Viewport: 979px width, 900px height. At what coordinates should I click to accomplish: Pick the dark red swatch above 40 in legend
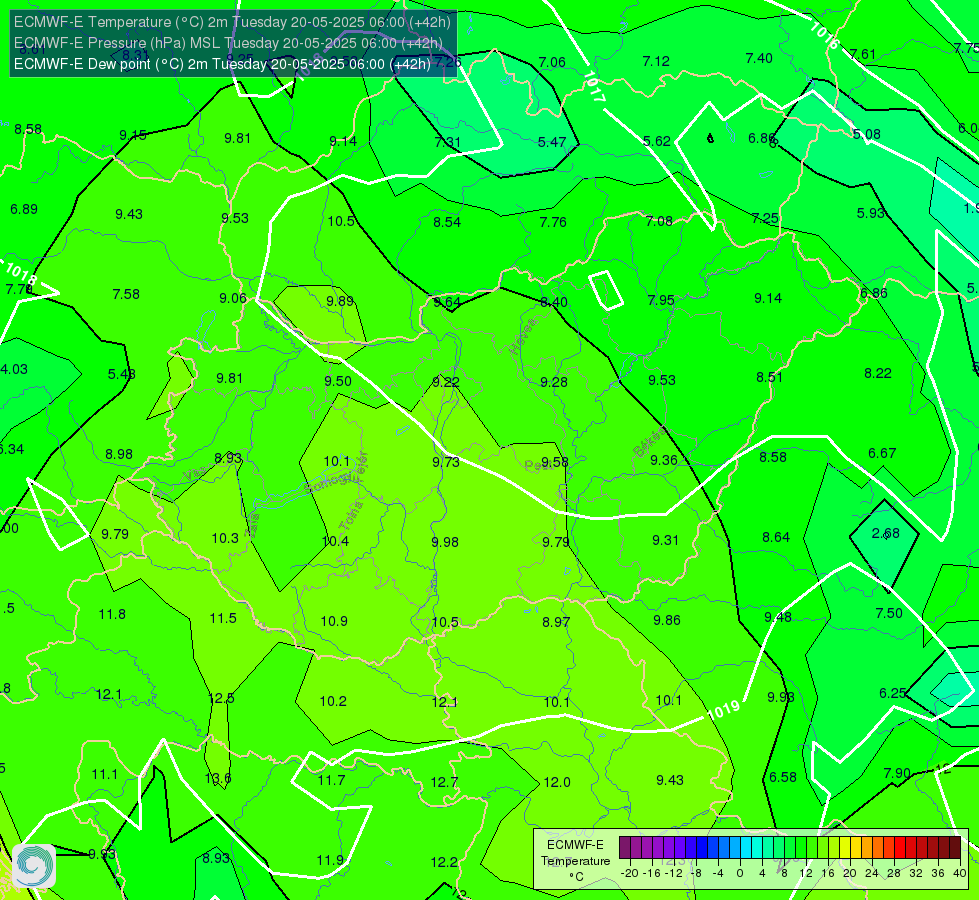tap(955, 848)
